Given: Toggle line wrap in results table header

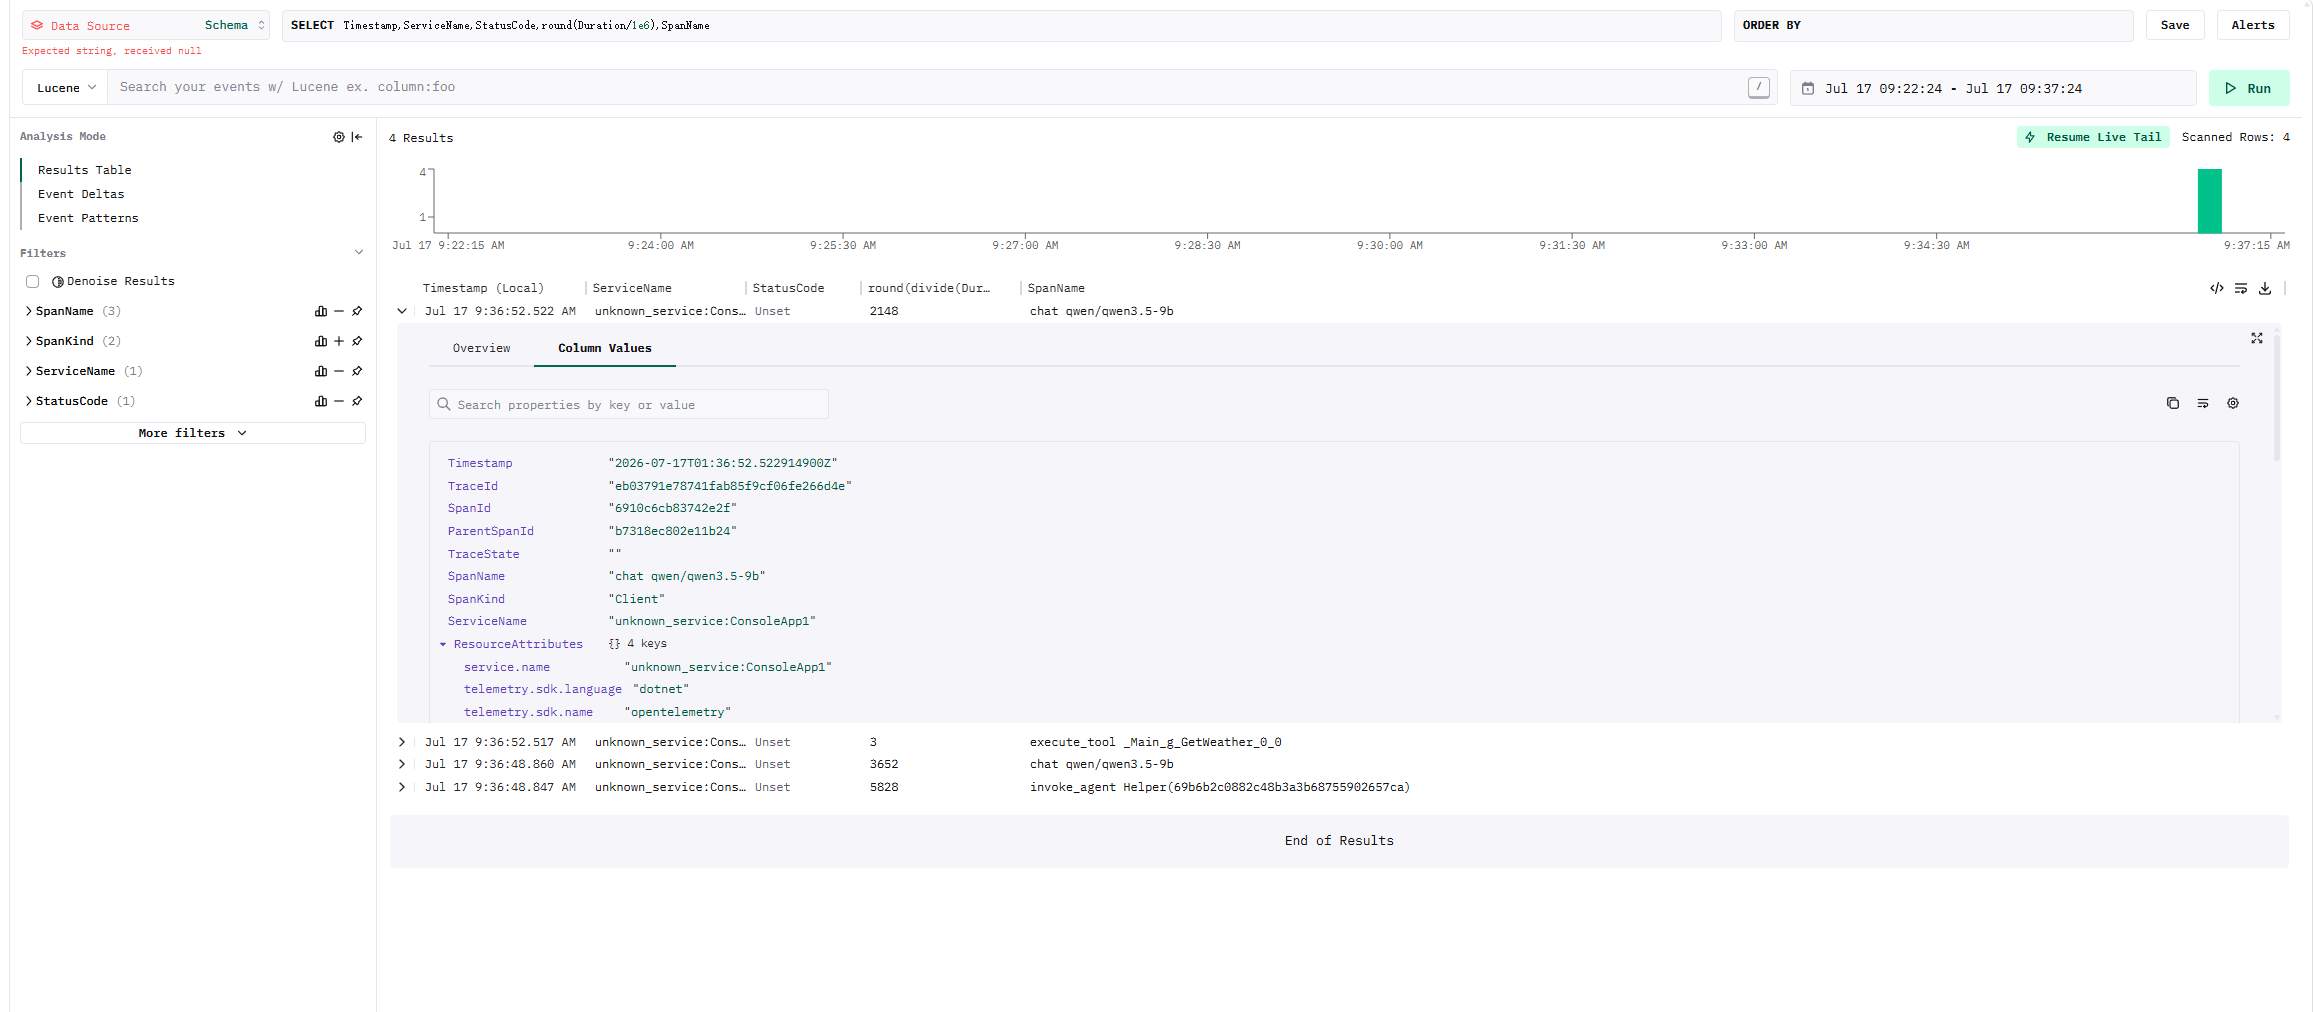Looking at the screenshot, I should 2241,289.
